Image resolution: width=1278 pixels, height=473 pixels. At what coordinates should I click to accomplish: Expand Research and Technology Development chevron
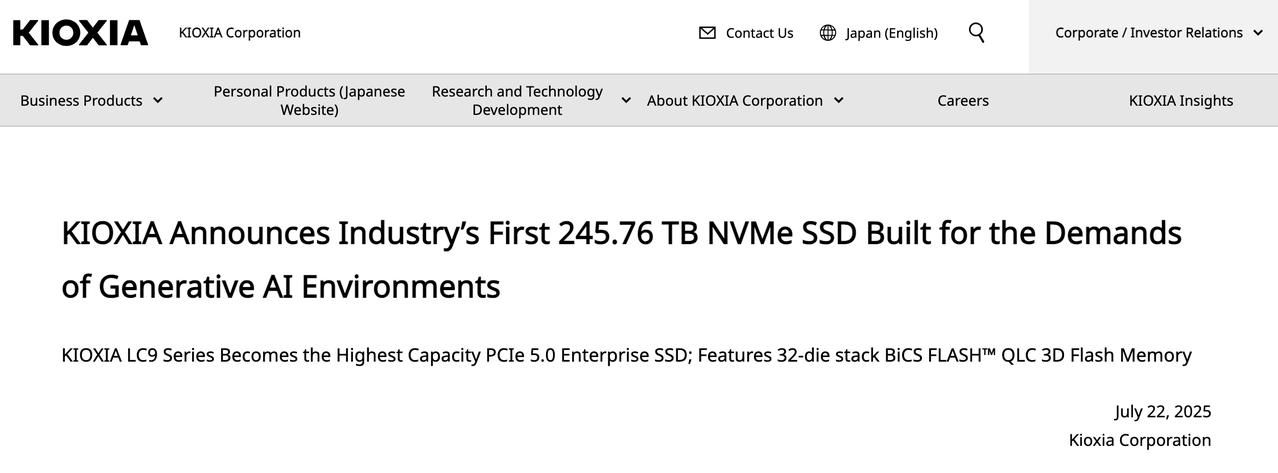point(626,100)
